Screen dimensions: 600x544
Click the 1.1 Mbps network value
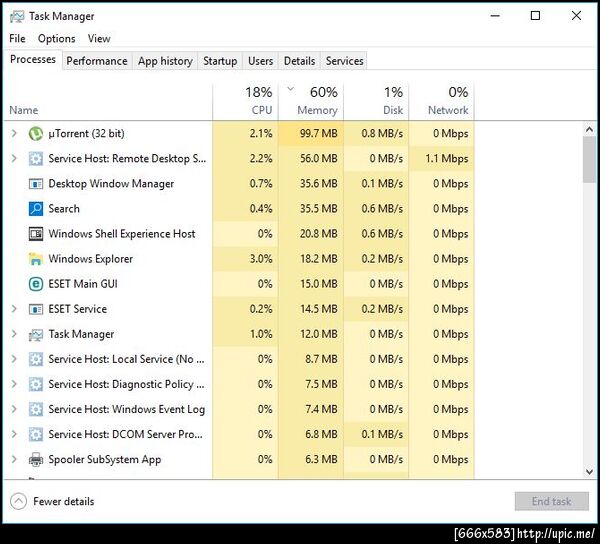pyautogui.click(x=447, y=159)
